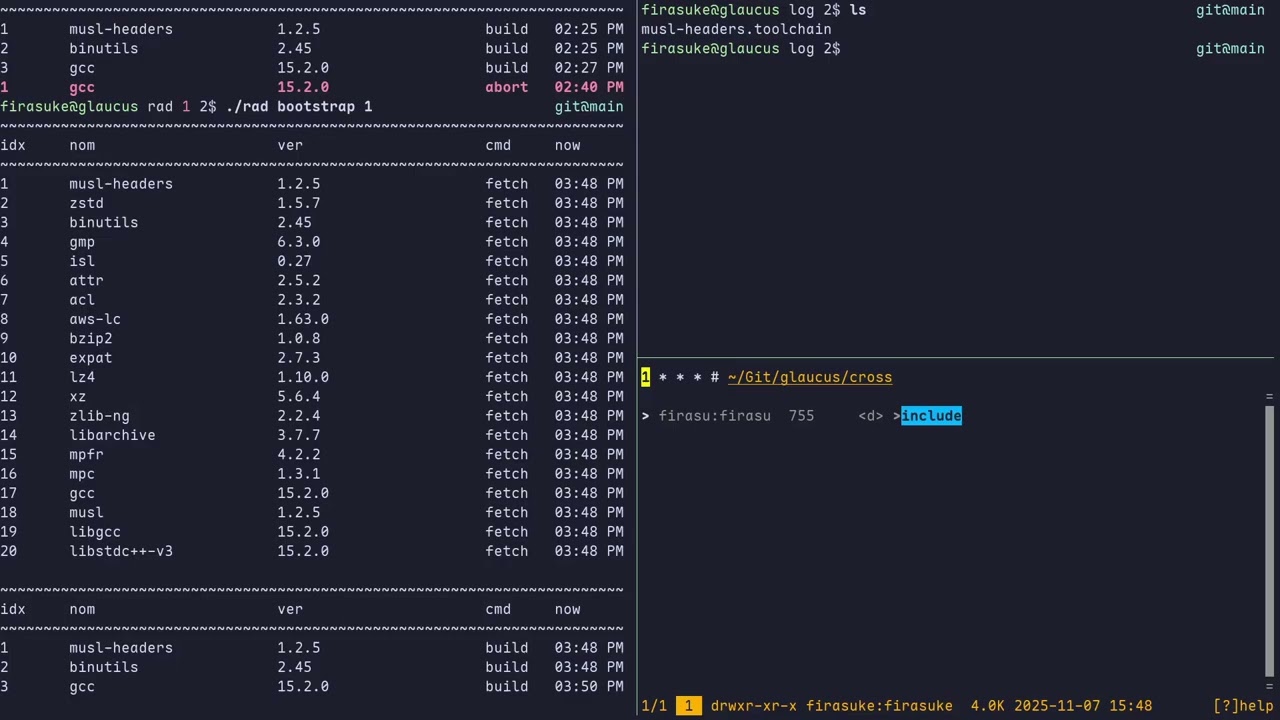Click version 1.5.7 of zstd
Screen dimensions: 1280x720
(299, 203)
